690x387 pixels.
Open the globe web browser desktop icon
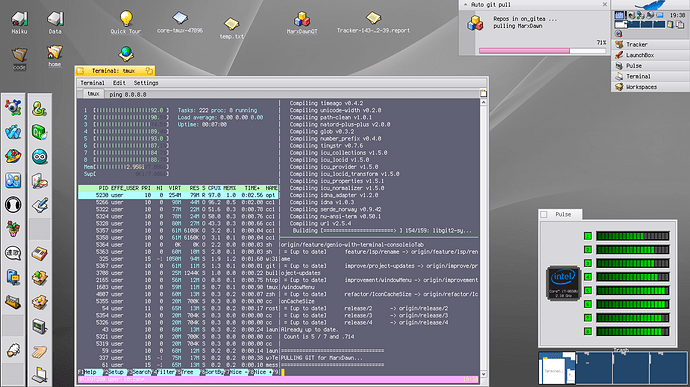tap(126, 54)
